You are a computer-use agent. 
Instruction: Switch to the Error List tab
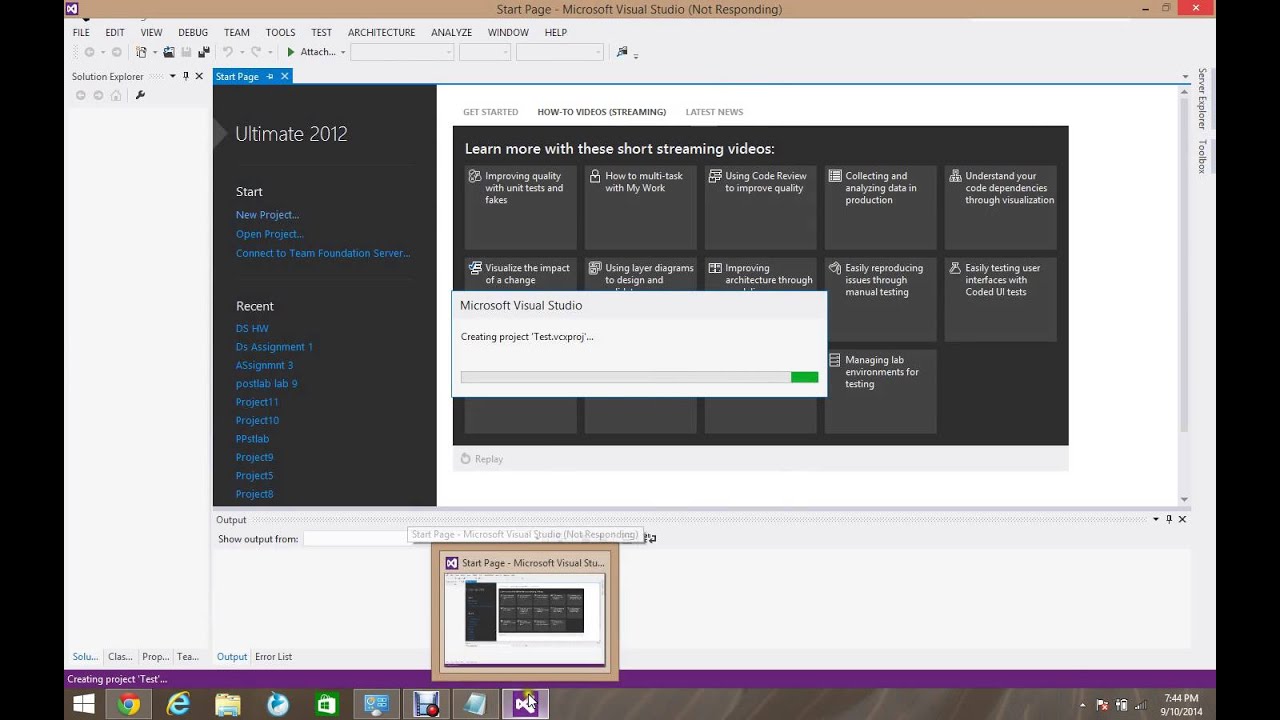[x=273, y=657]
